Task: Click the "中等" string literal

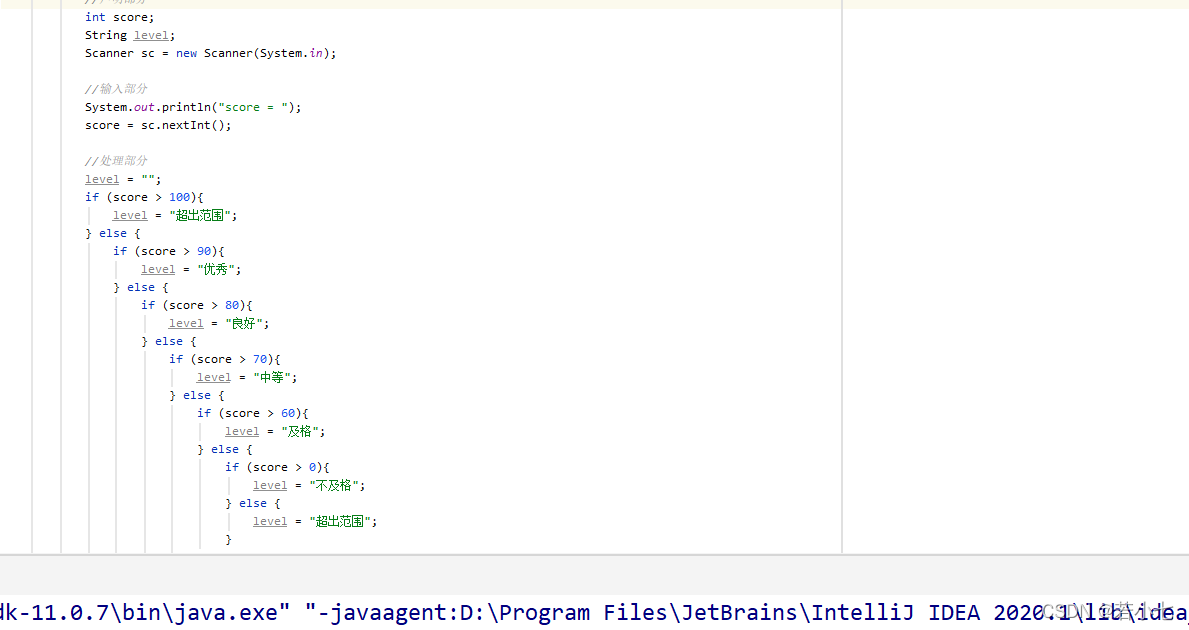Action: (x=272, y=377)
